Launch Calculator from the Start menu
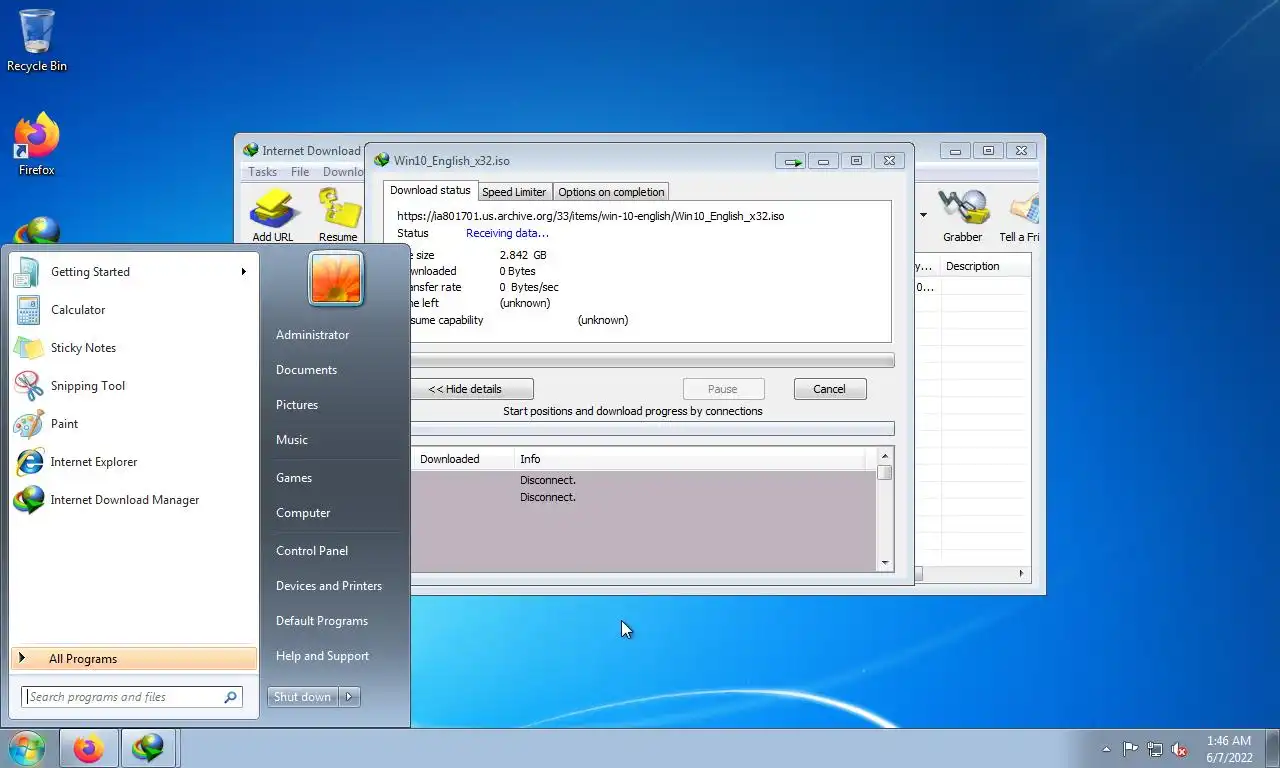 tap(133, 310)
